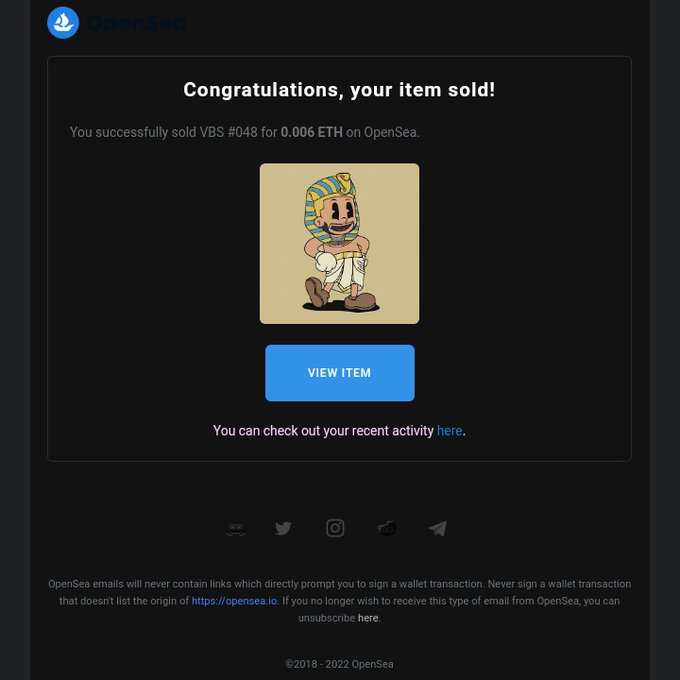Click the 'unsubscribe' word in footer
The height and width of the screenshot is (680, 680).
click(x=326, y=618)
